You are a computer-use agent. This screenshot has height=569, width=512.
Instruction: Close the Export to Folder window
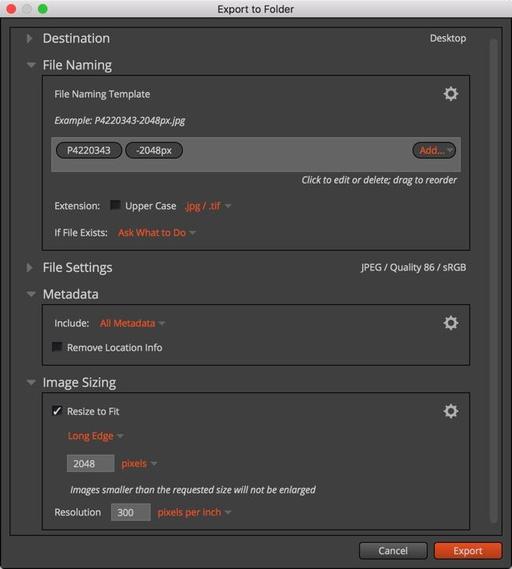click(x=11, y=9)
